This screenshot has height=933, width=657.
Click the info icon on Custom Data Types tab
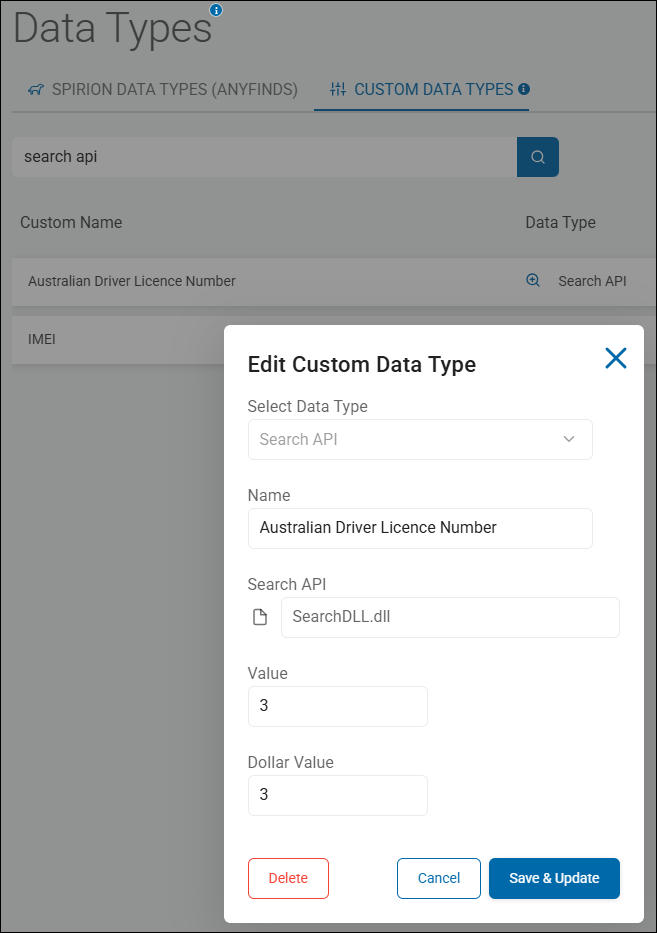pyautogui.click(x=524, y=89)
